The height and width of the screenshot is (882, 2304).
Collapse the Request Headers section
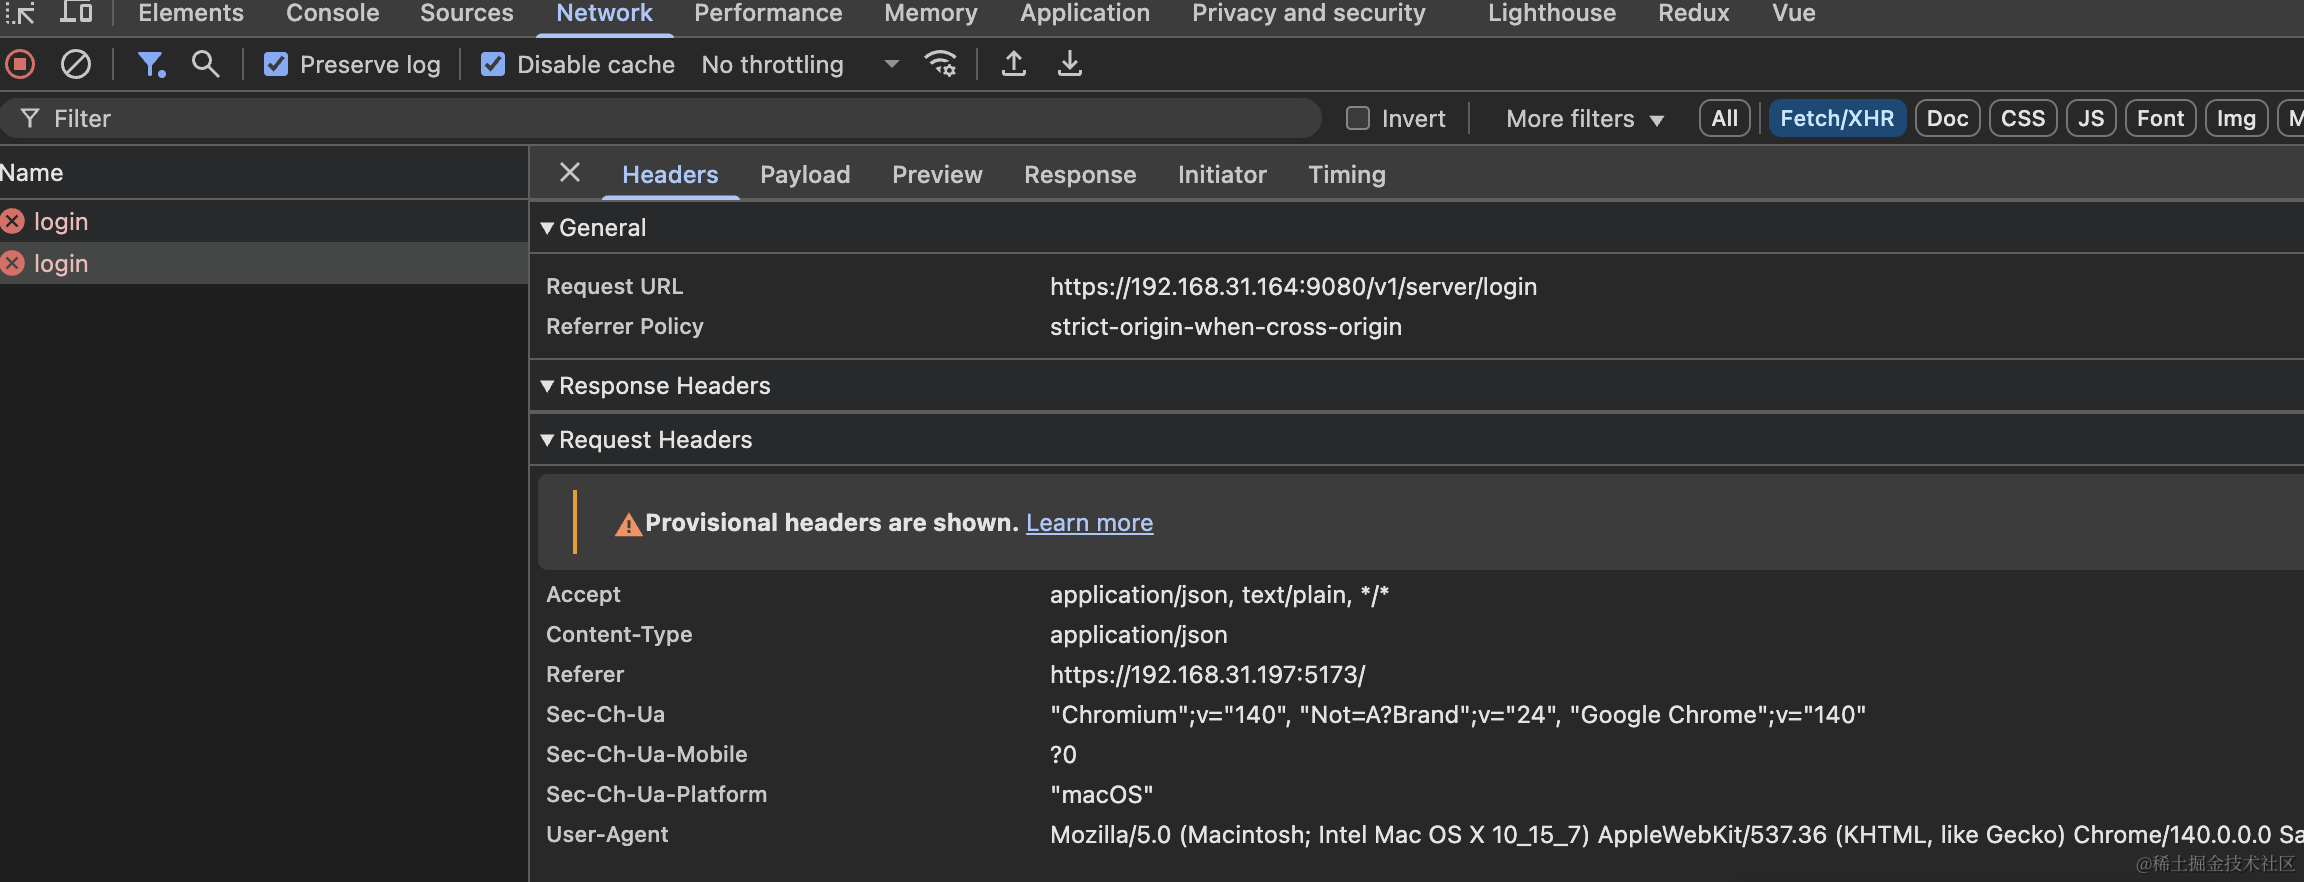coord(646,440)
